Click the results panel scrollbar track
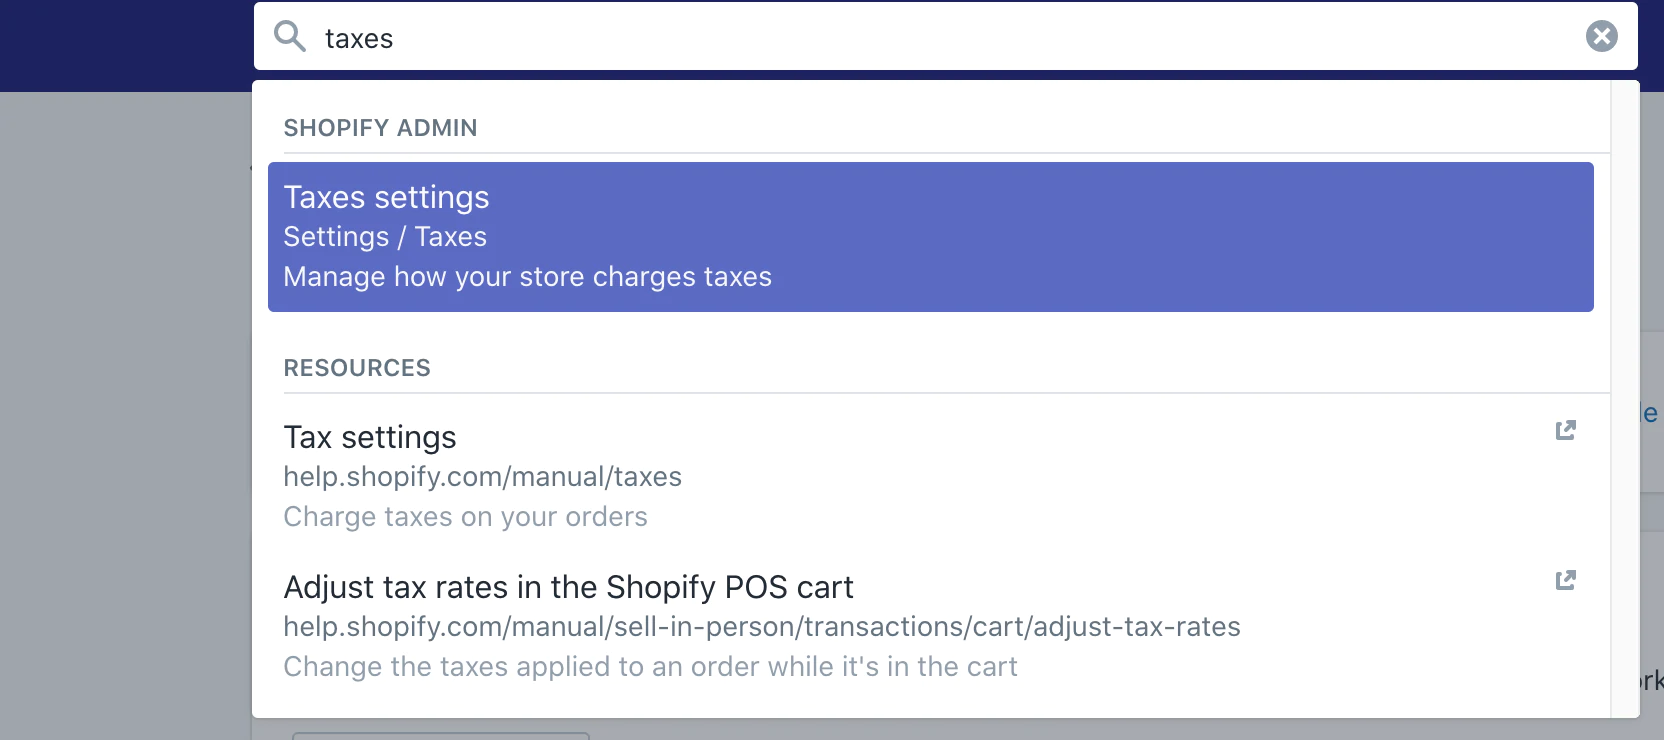Viewport: 1664px width, 740px height. [1625, 400]
